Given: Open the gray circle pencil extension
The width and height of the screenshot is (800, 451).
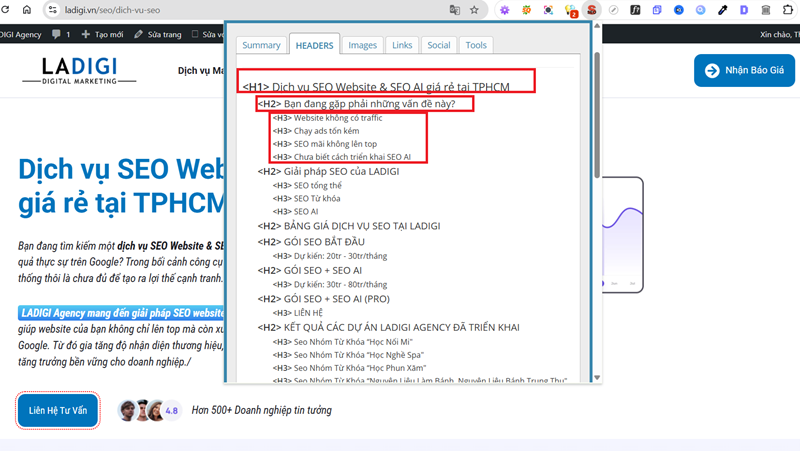Looking at the screenshot, I should 614,10.
